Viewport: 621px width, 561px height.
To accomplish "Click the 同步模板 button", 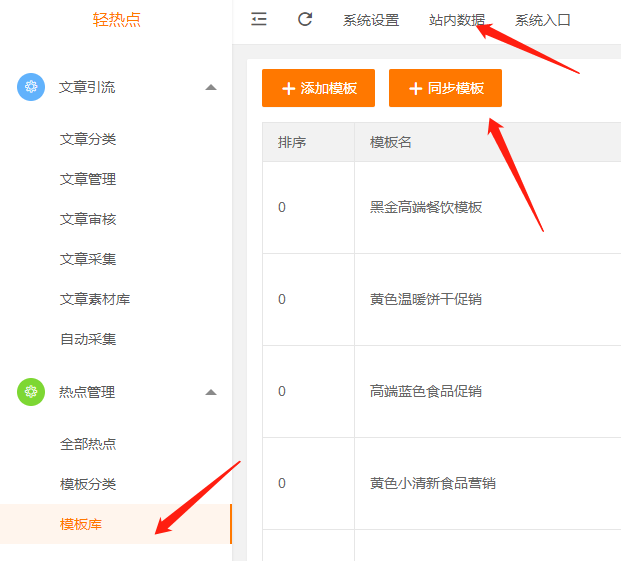I will coord(445,88).
